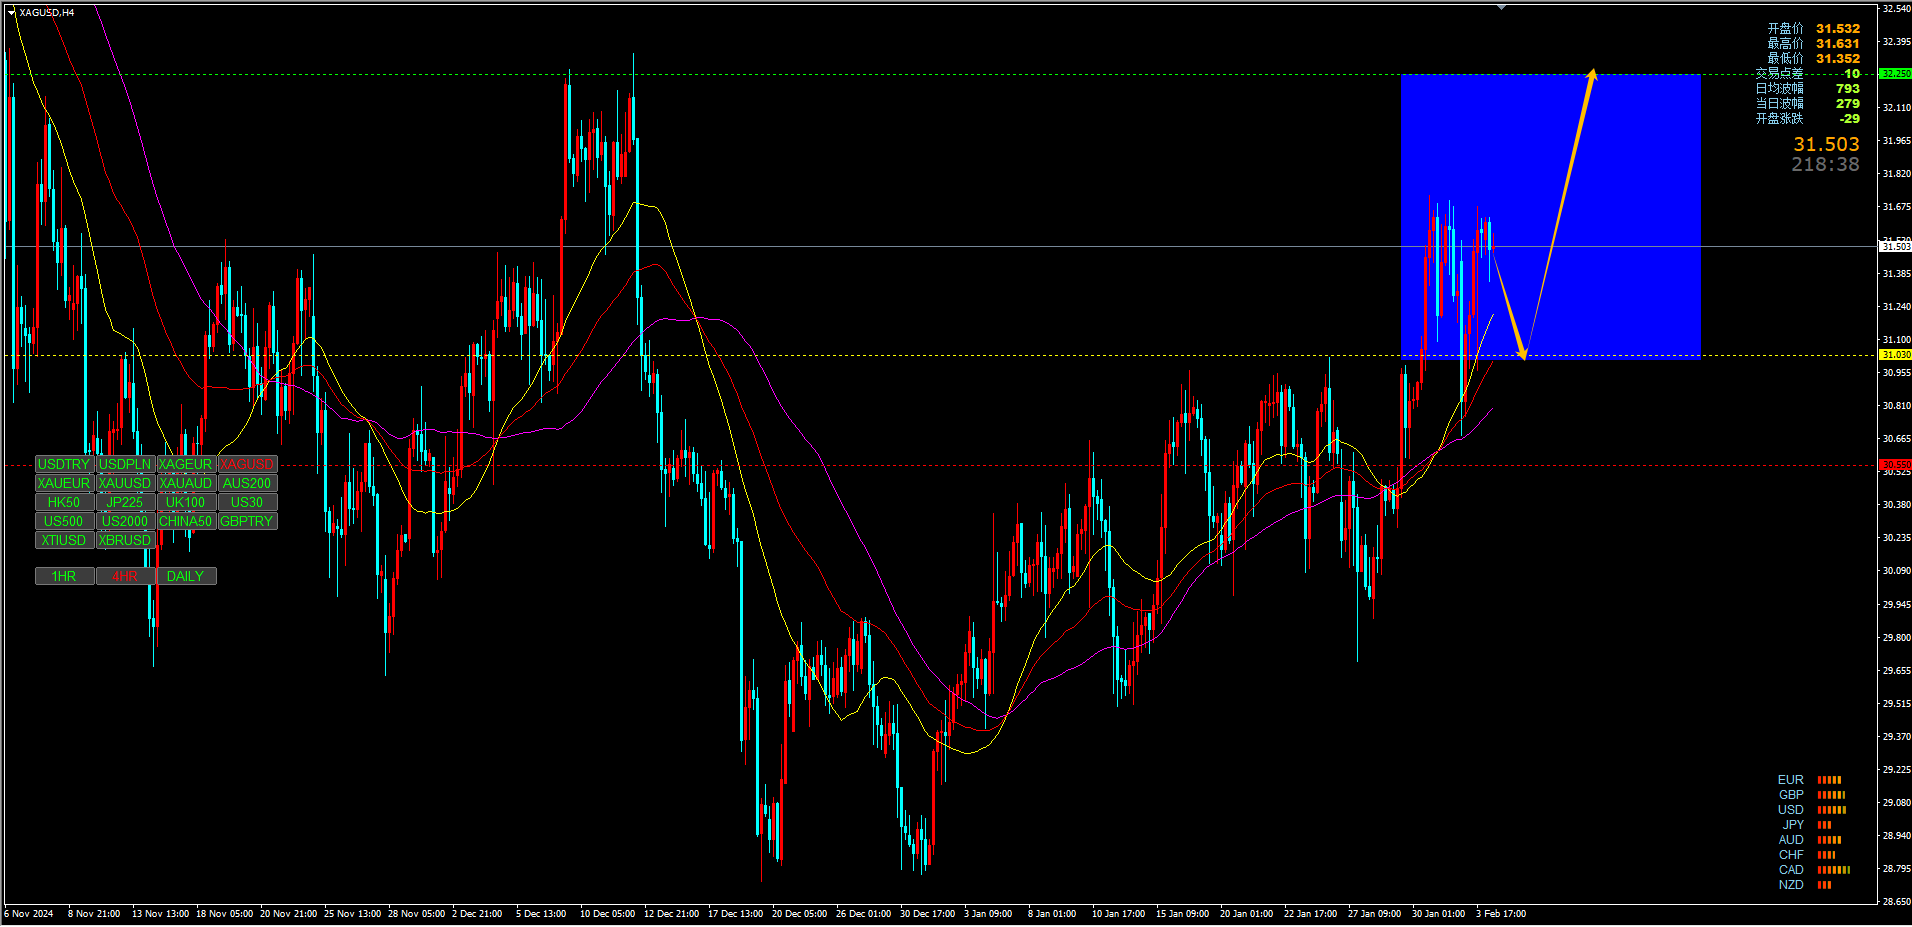Click the 10 Dec 05:00 time axis label
The width and height of the screenshot is (1912, 927).
[x=607, y=914]
